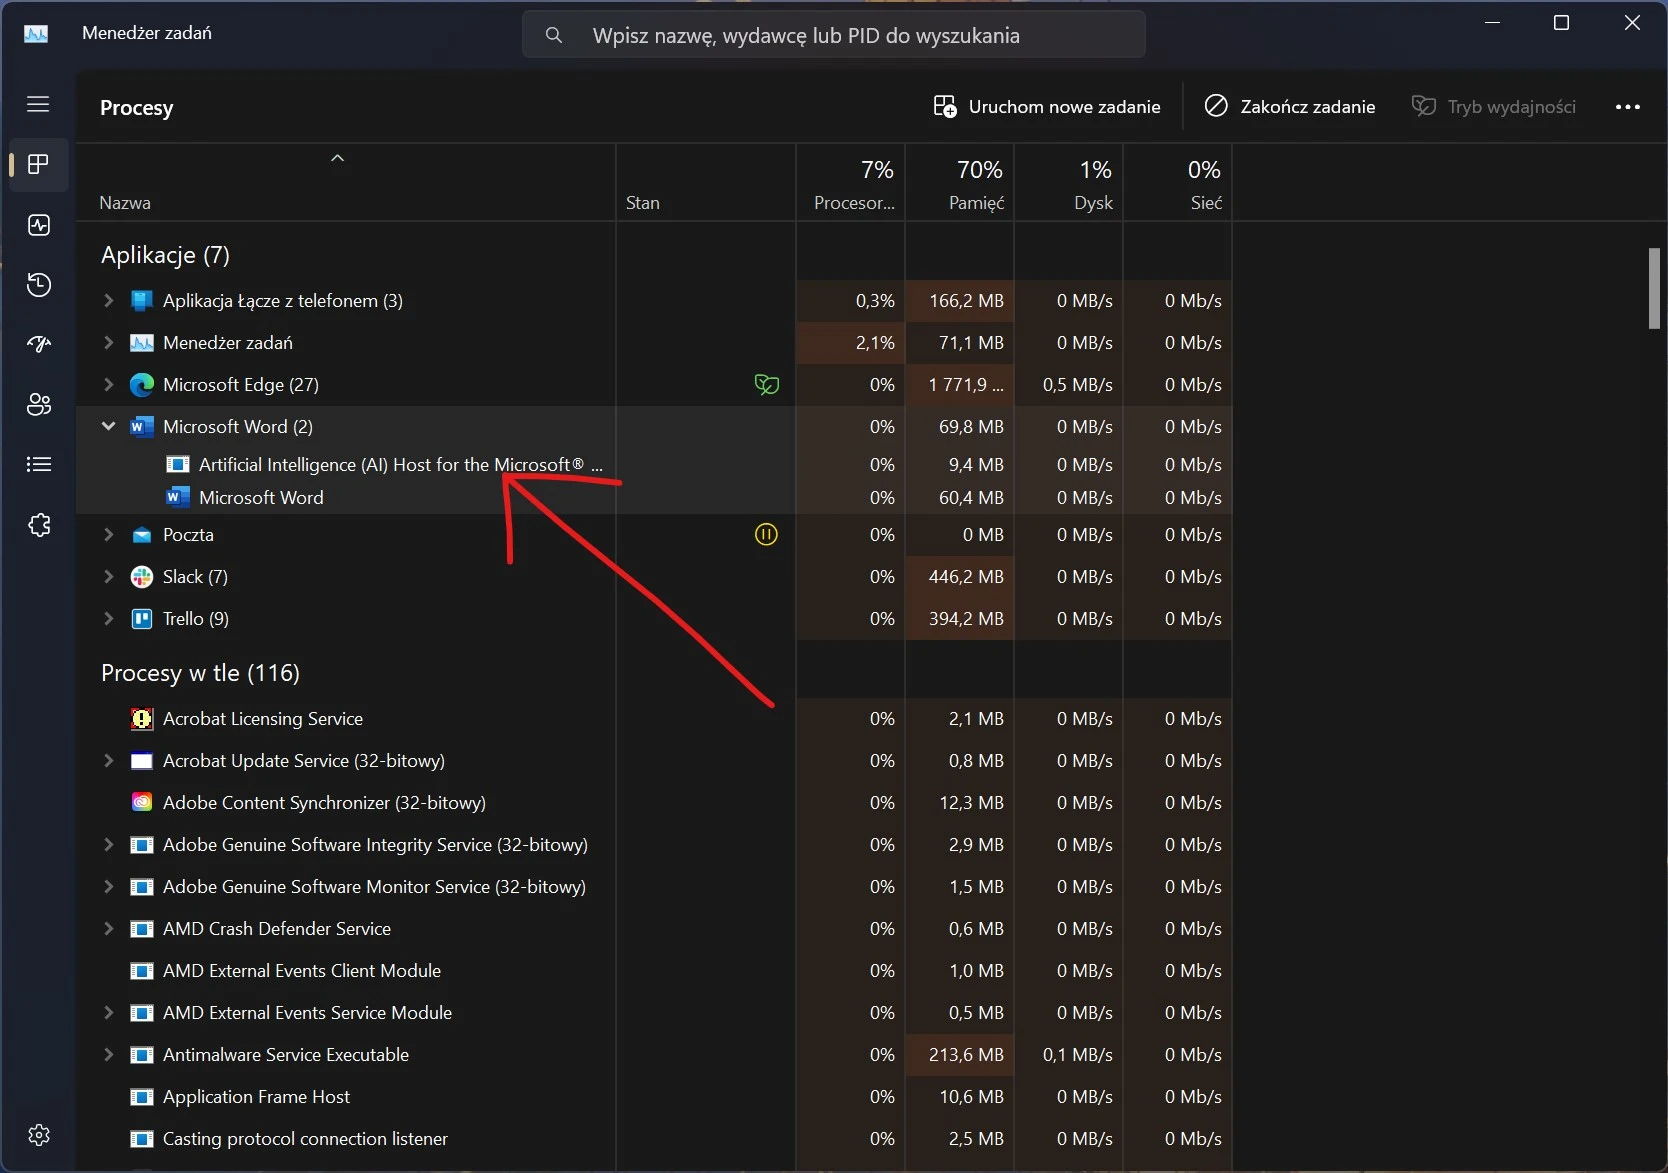The width and height of the screenshot is (1668, 1173).
Task: Collapse the Microsoft Word (2) group
Action: pyautogui.click(x=108, y=426)
